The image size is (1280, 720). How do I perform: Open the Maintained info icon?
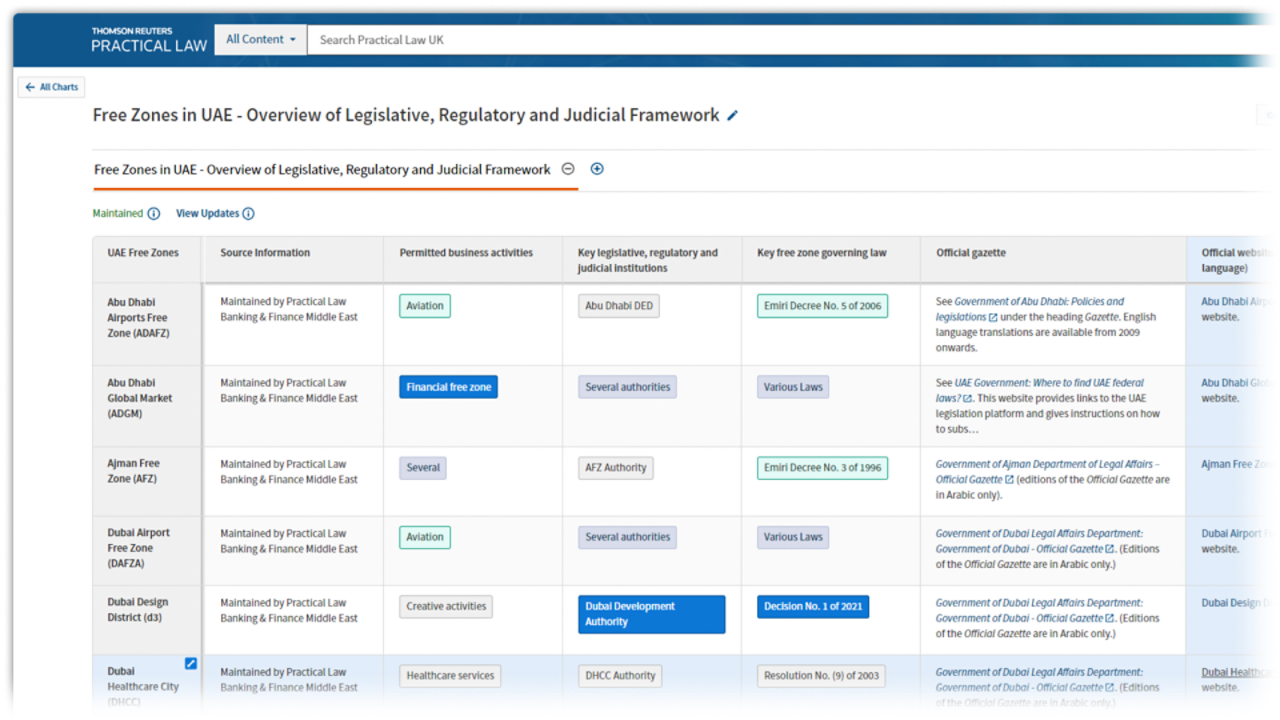pyautogui.click(x=154, y=214)
